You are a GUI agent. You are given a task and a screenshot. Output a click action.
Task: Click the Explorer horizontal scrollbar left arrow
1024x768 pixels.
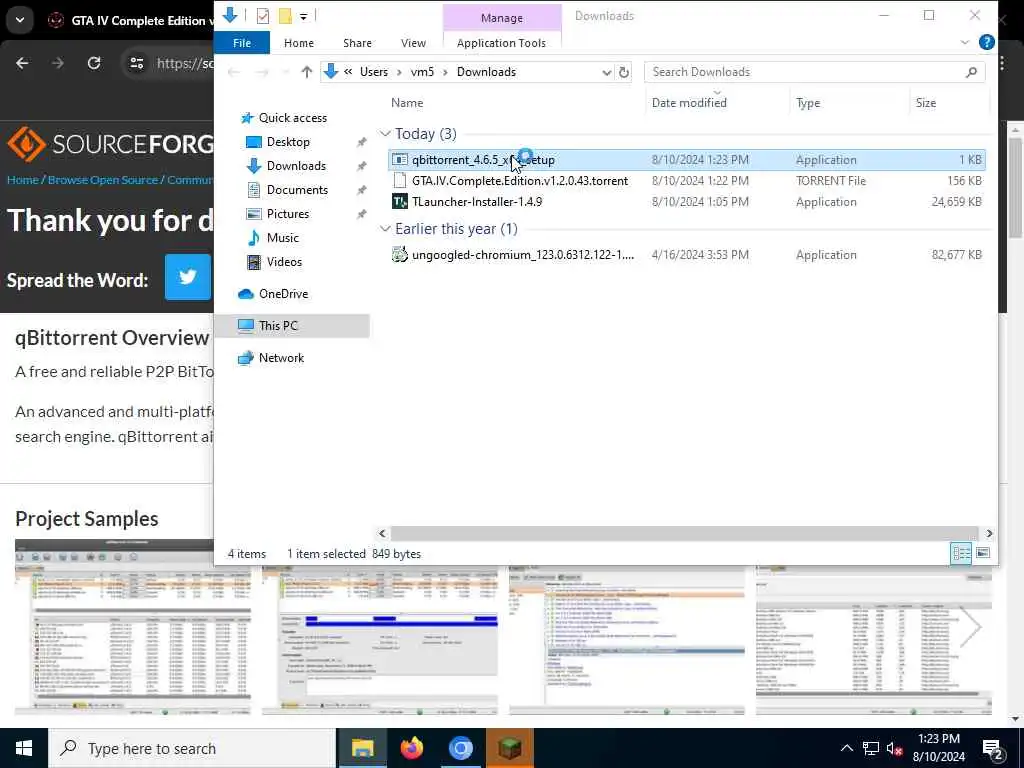(383, 534)
